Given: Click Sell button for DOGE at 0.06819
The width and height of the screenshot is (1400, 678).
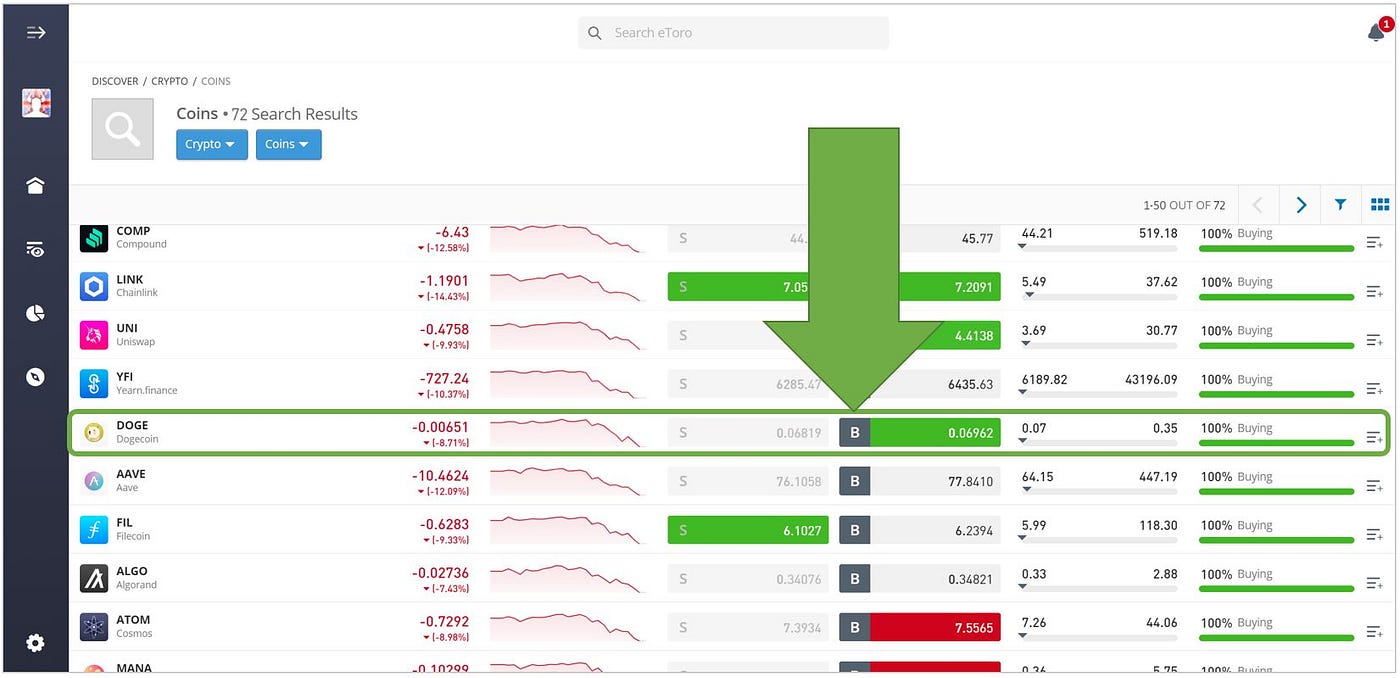Looking at the screenshot, I should [x=748, y=433].
